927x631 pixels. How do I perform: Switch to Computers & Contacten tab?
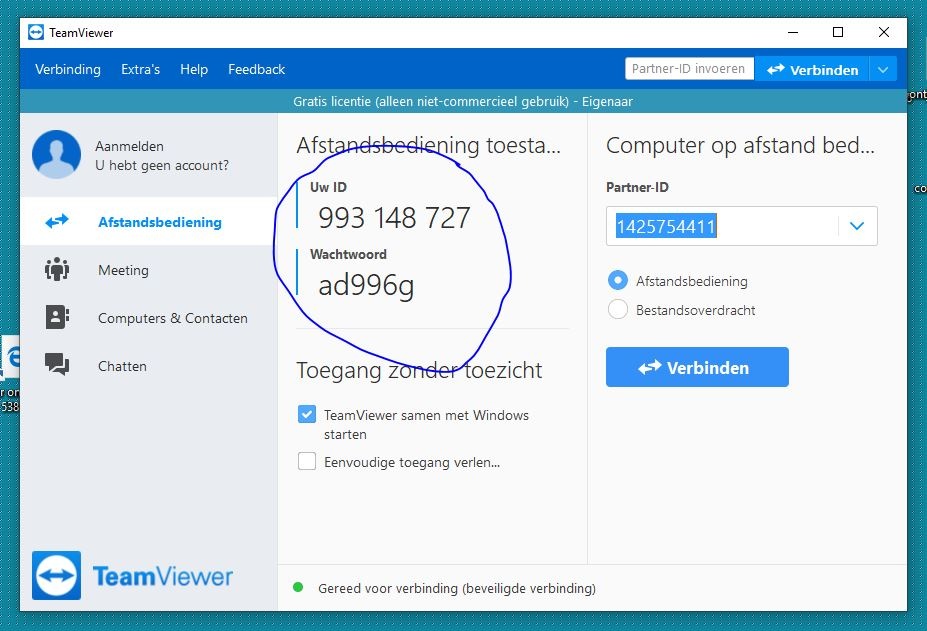coord(148,318)
